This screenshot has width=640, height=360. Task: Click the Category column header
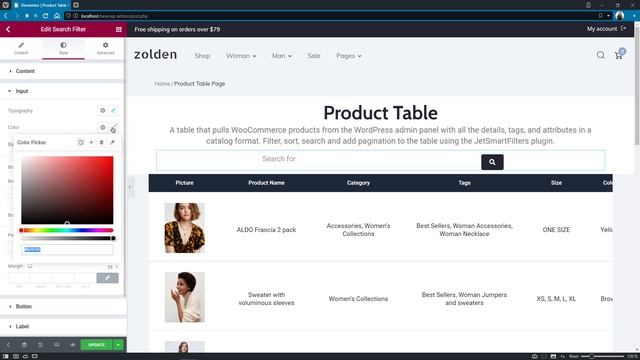pyautogui.click(x=358, y=183)
